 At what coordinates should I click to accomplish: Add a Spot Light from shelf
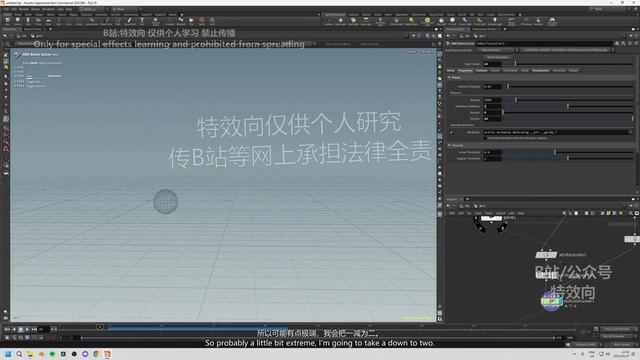click(353, 20)
